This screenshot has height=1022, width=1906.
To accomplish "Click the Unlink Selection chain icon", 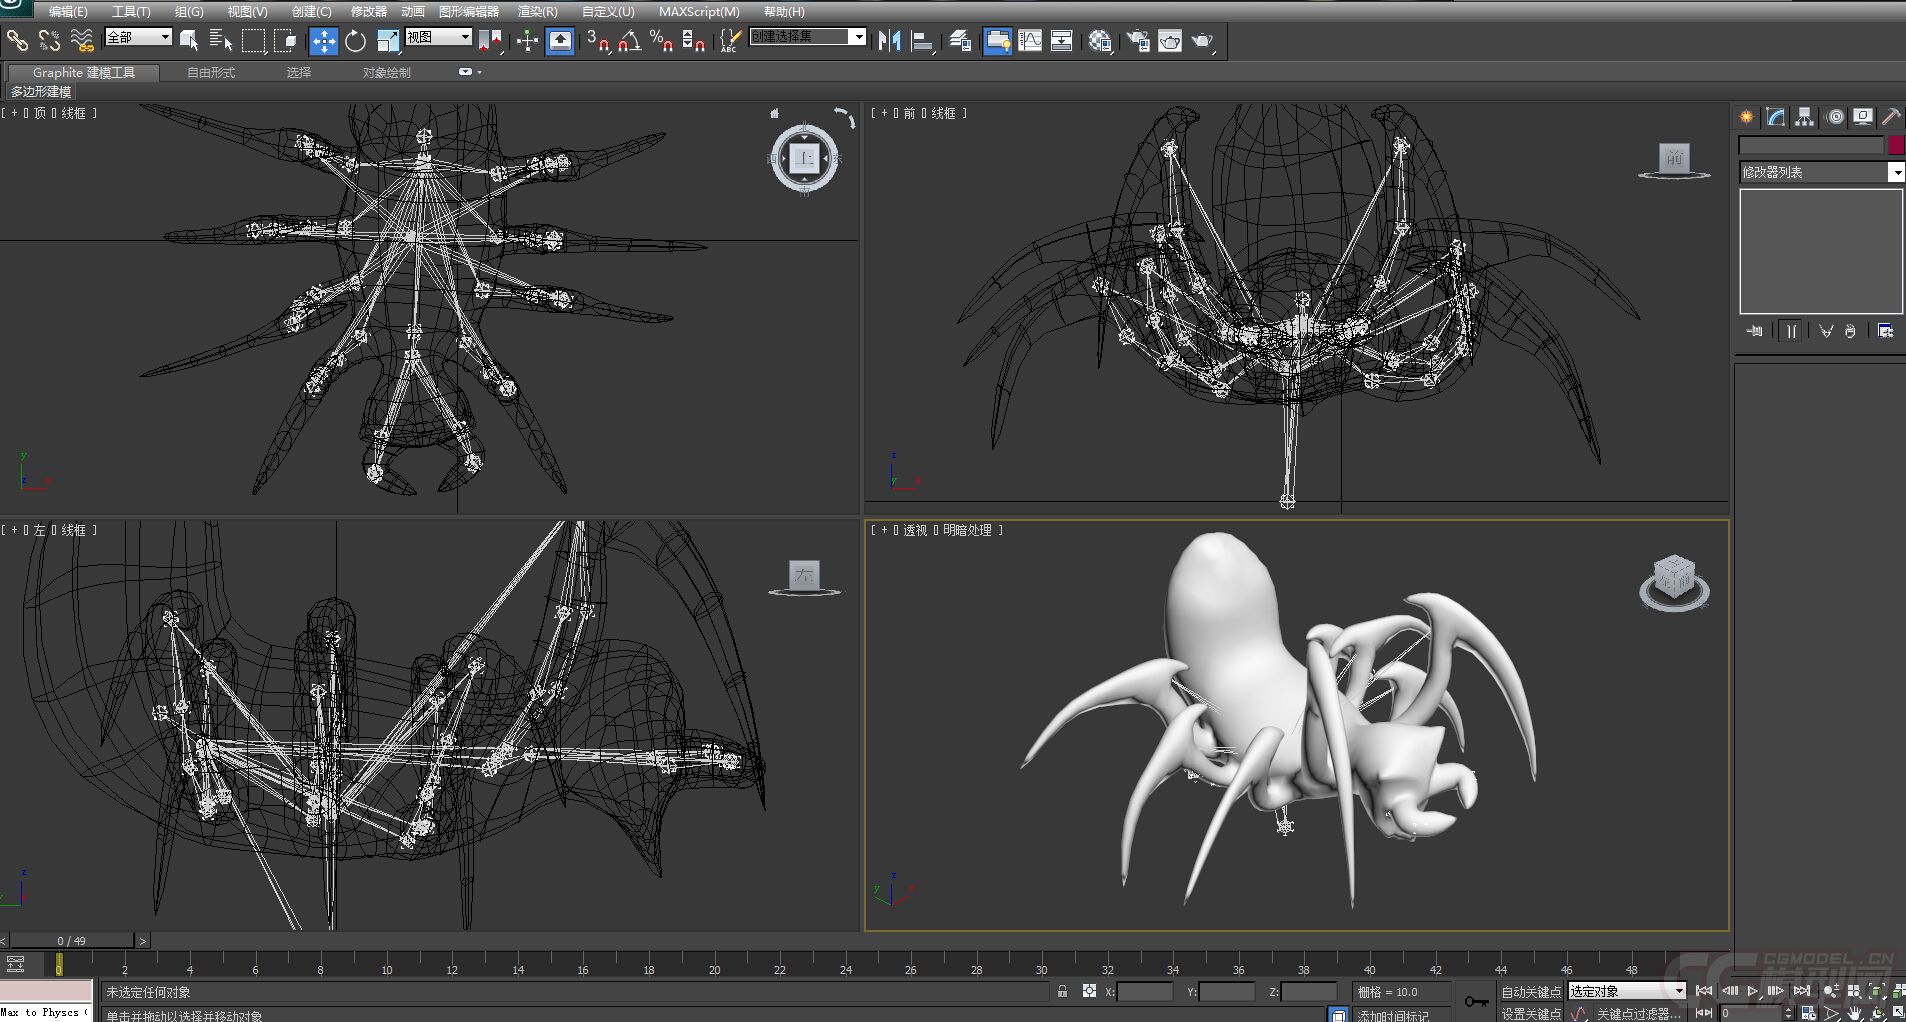I will click(x=49, y=40).
